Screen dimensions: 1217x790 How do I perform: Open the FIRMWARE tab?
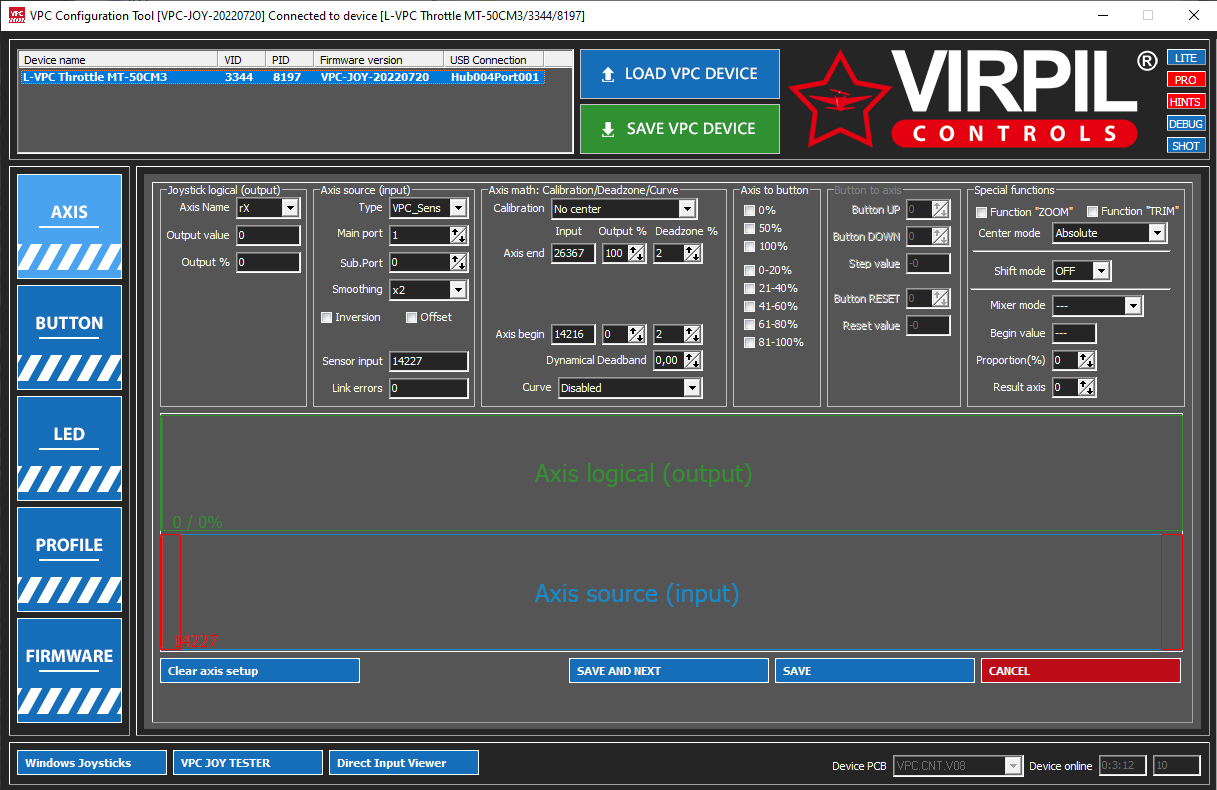70,671
